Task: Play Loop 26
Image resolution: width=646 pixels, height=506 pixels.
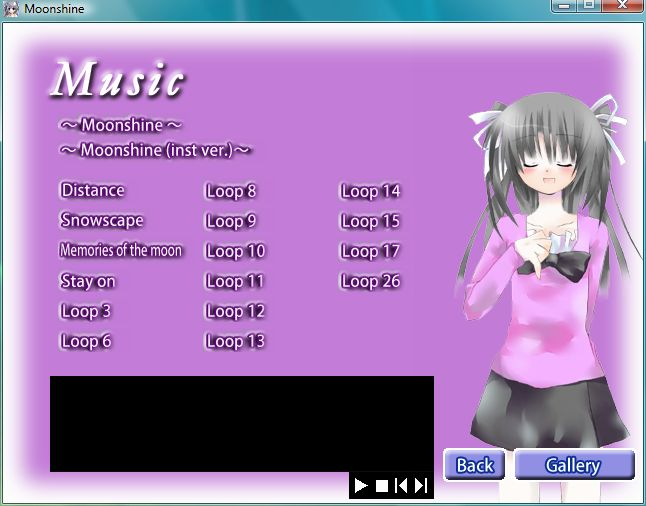Action: [x=370, y=281]
